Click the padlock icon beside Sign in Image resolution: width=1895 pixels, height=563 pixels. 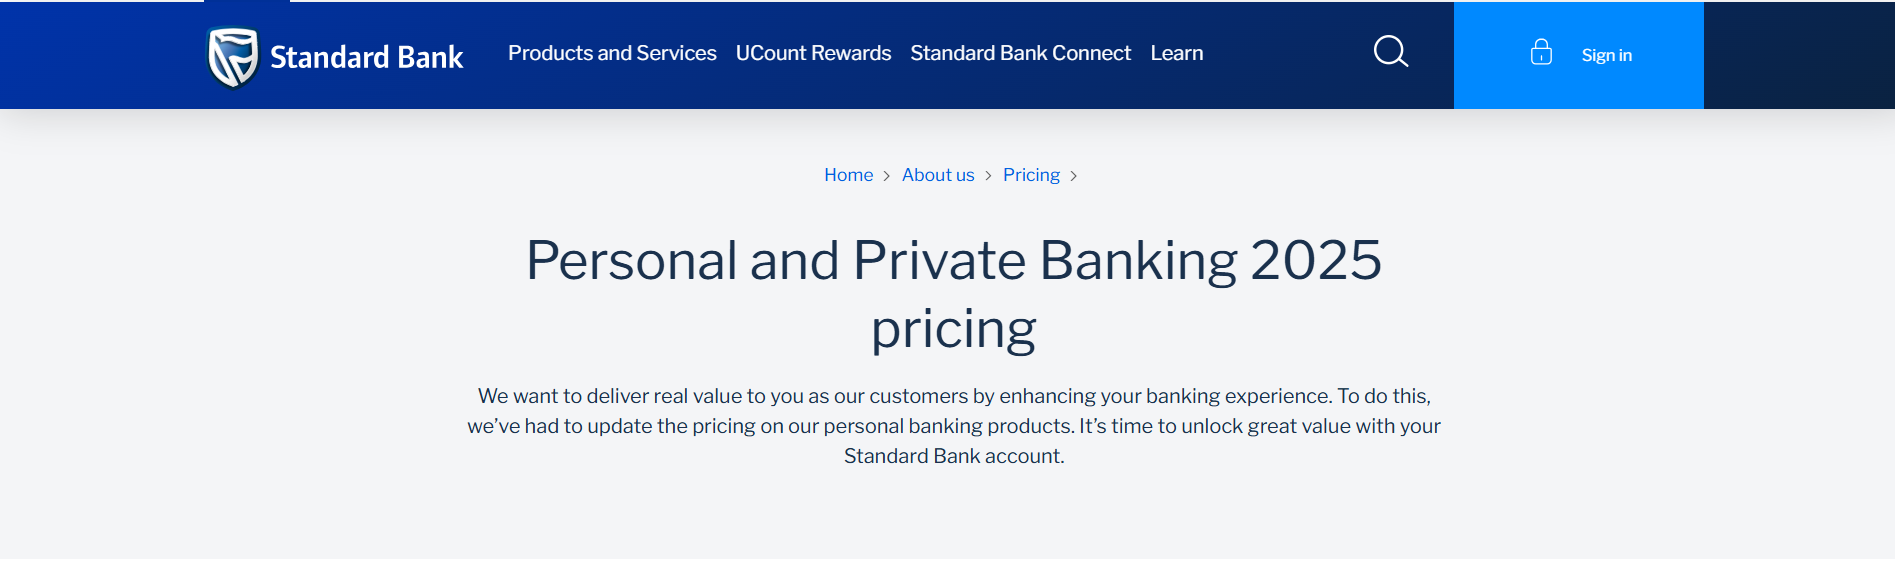point(1541,53)
